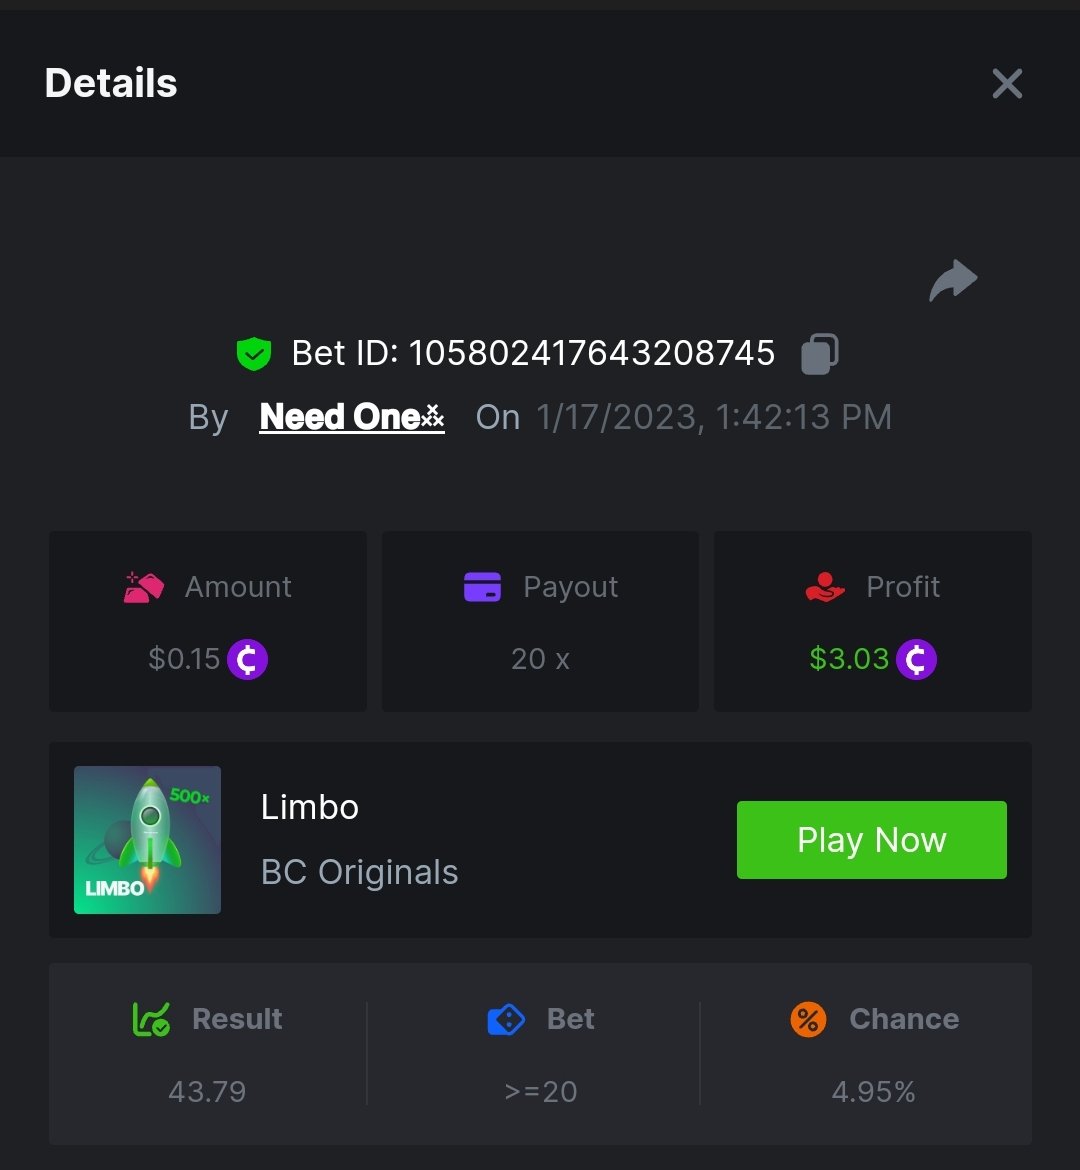
Task: Click the green Result chart icon
Action: click(x=151, y=1019)
